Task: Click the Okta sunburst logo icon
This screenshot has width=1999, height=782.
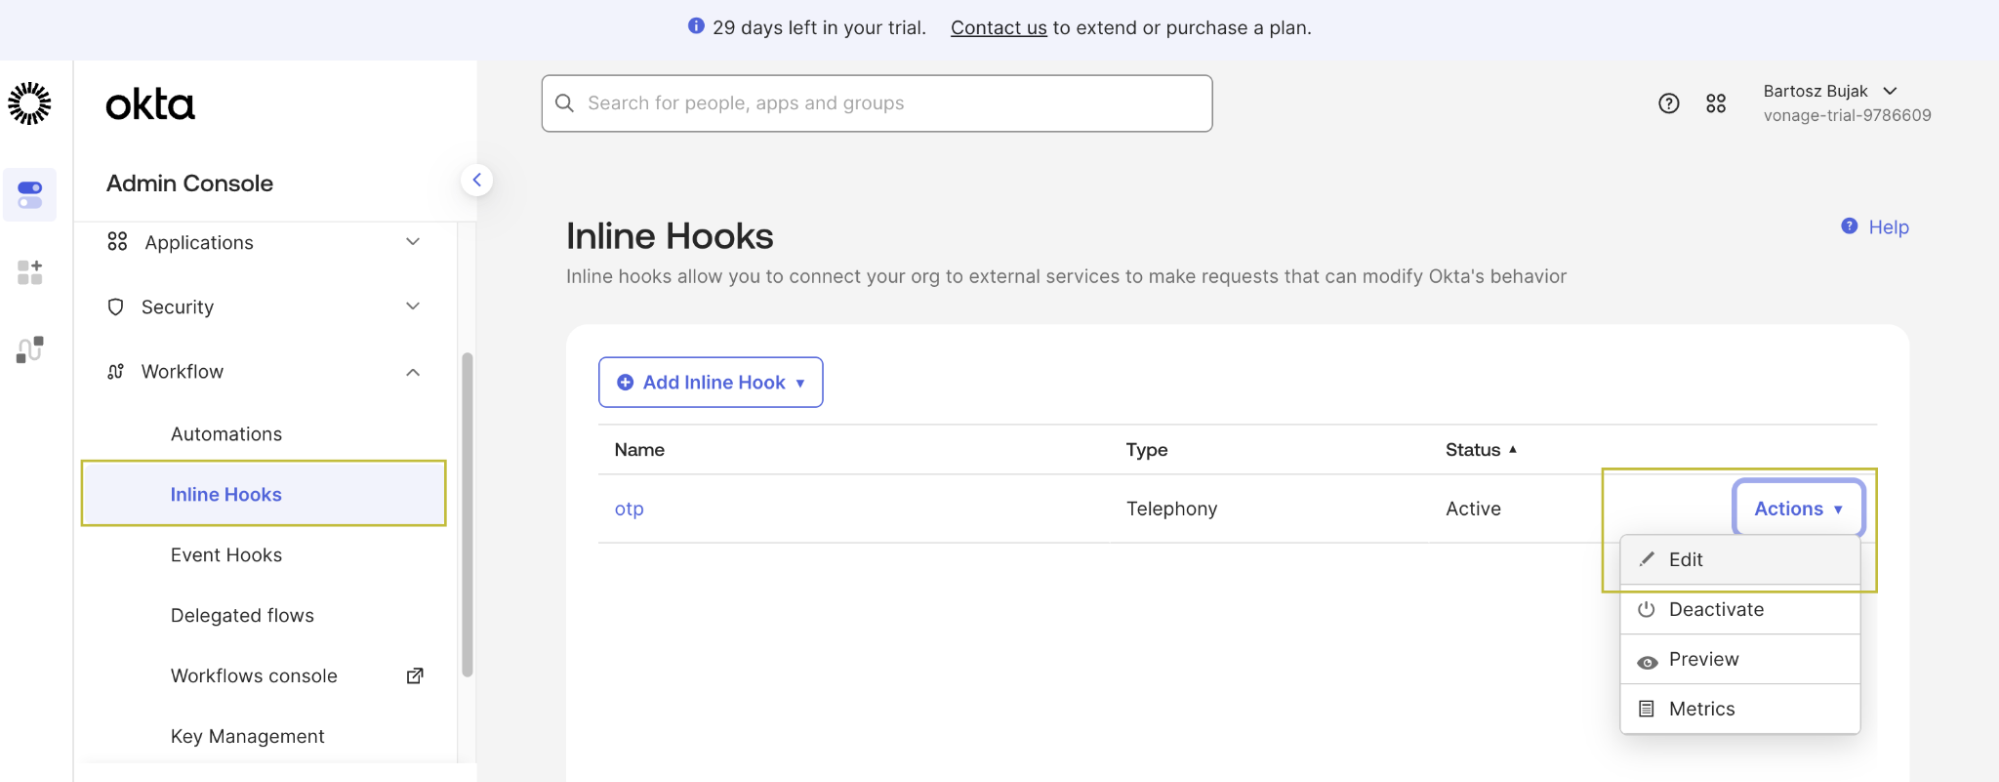Action: tap(30, 103)
